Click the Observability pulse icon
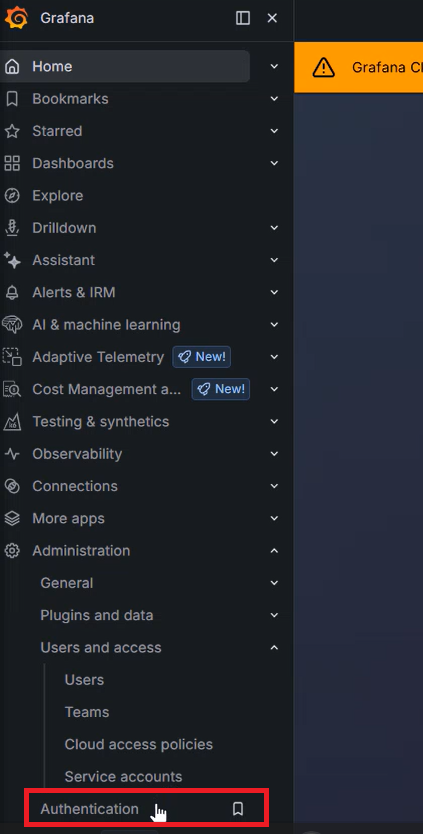This screenshot has width=423, height=834. [x=12, y=454]
